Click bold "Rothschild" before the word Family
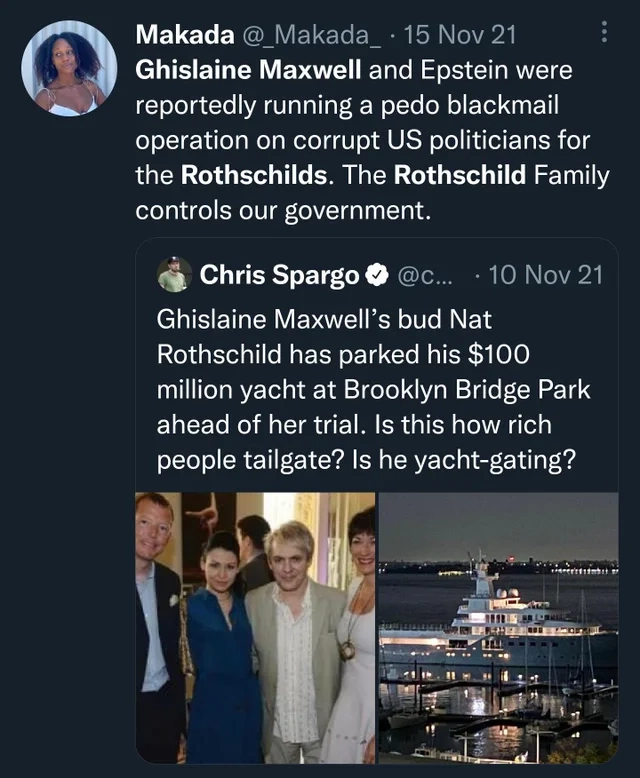640x778 pixels. click(x=461, y=176)
